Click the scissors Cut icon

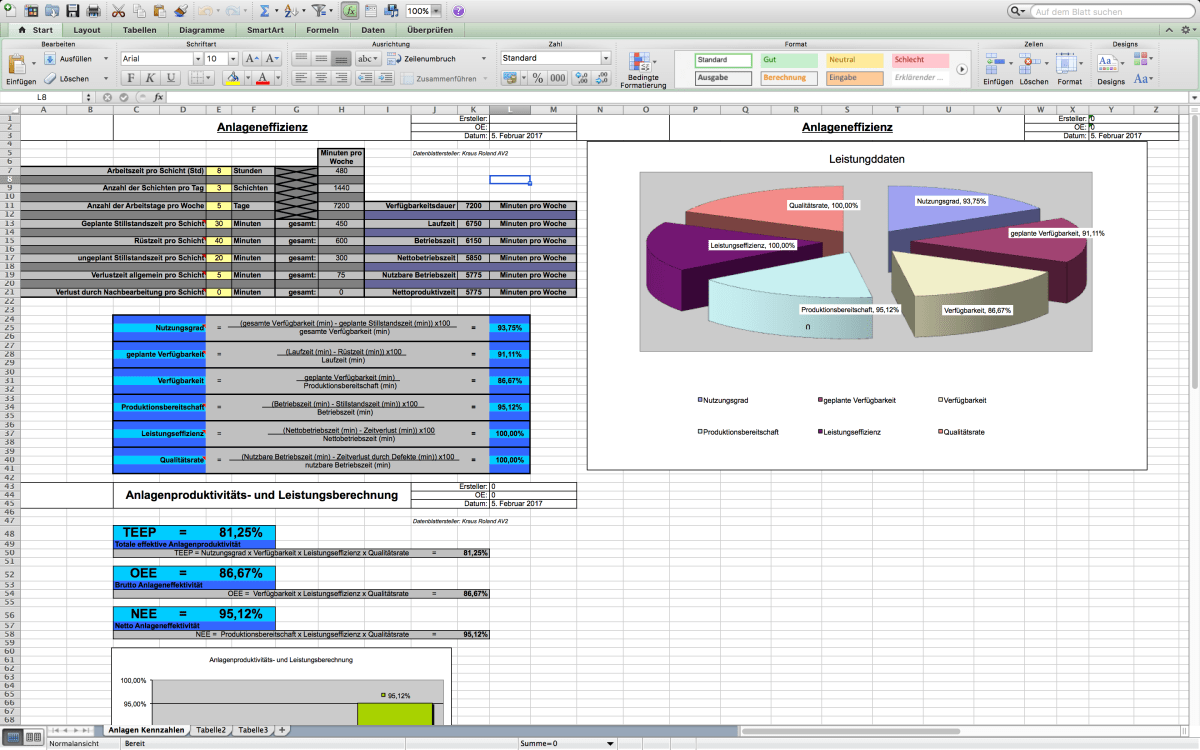pos(119,11)
